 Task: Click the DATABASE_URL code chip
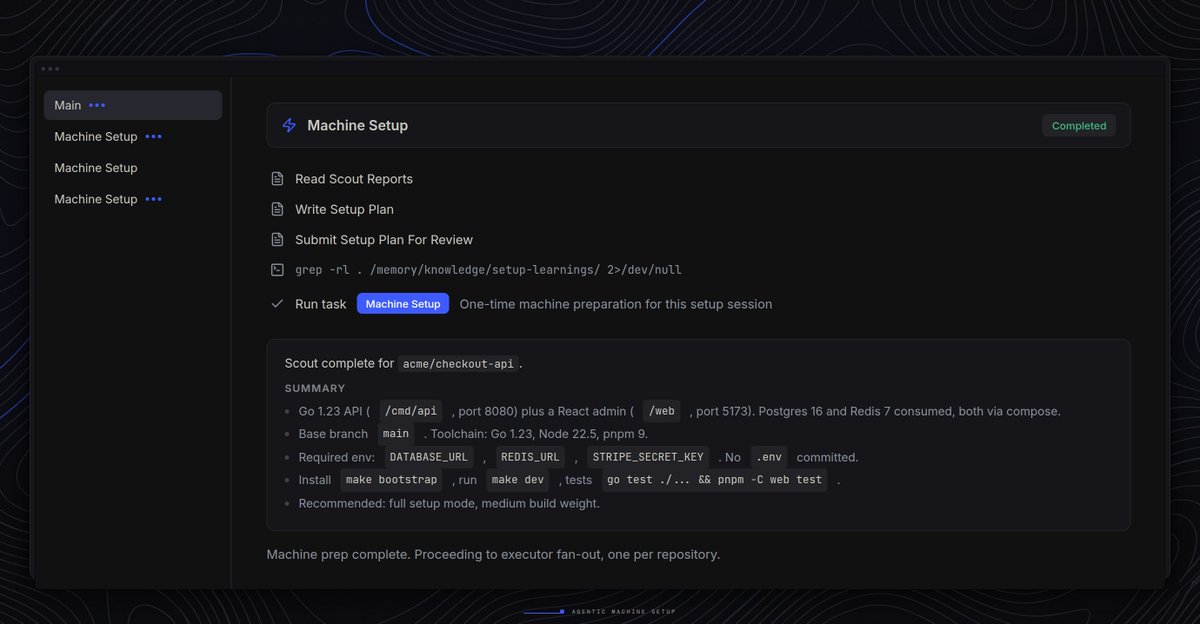[428, 457]
